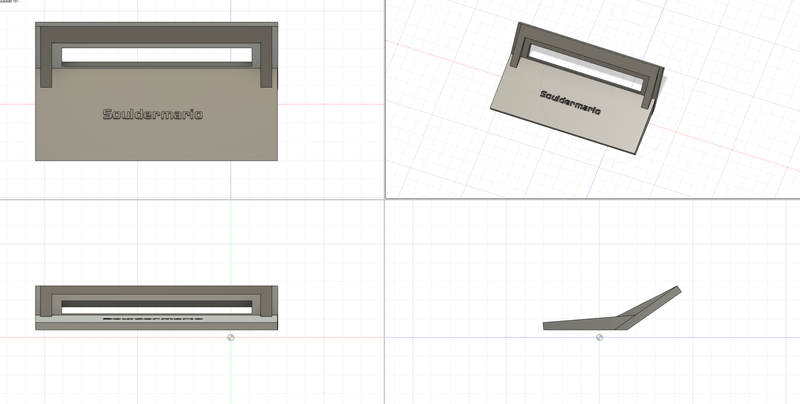The width and height of the screenshot is (800, 404).
Task: Select the rectangular slot opening in top-left view
Action: click(x=156, y=55)
